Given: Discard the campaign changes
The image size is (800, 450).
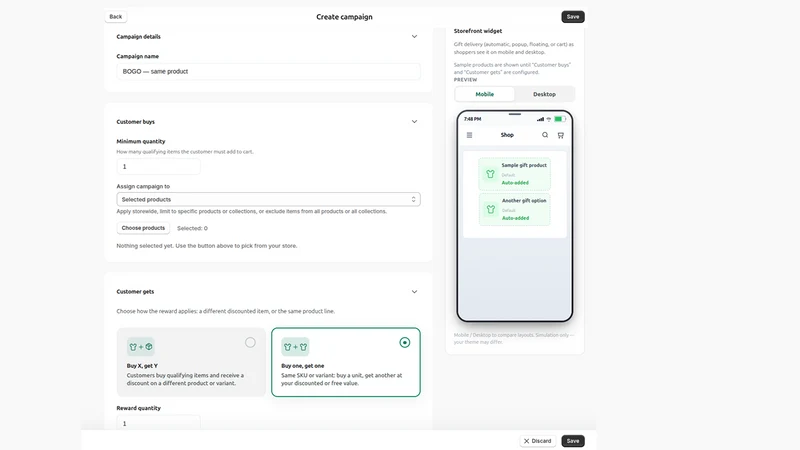Looking at the screenshot, I should coord(538,441).
